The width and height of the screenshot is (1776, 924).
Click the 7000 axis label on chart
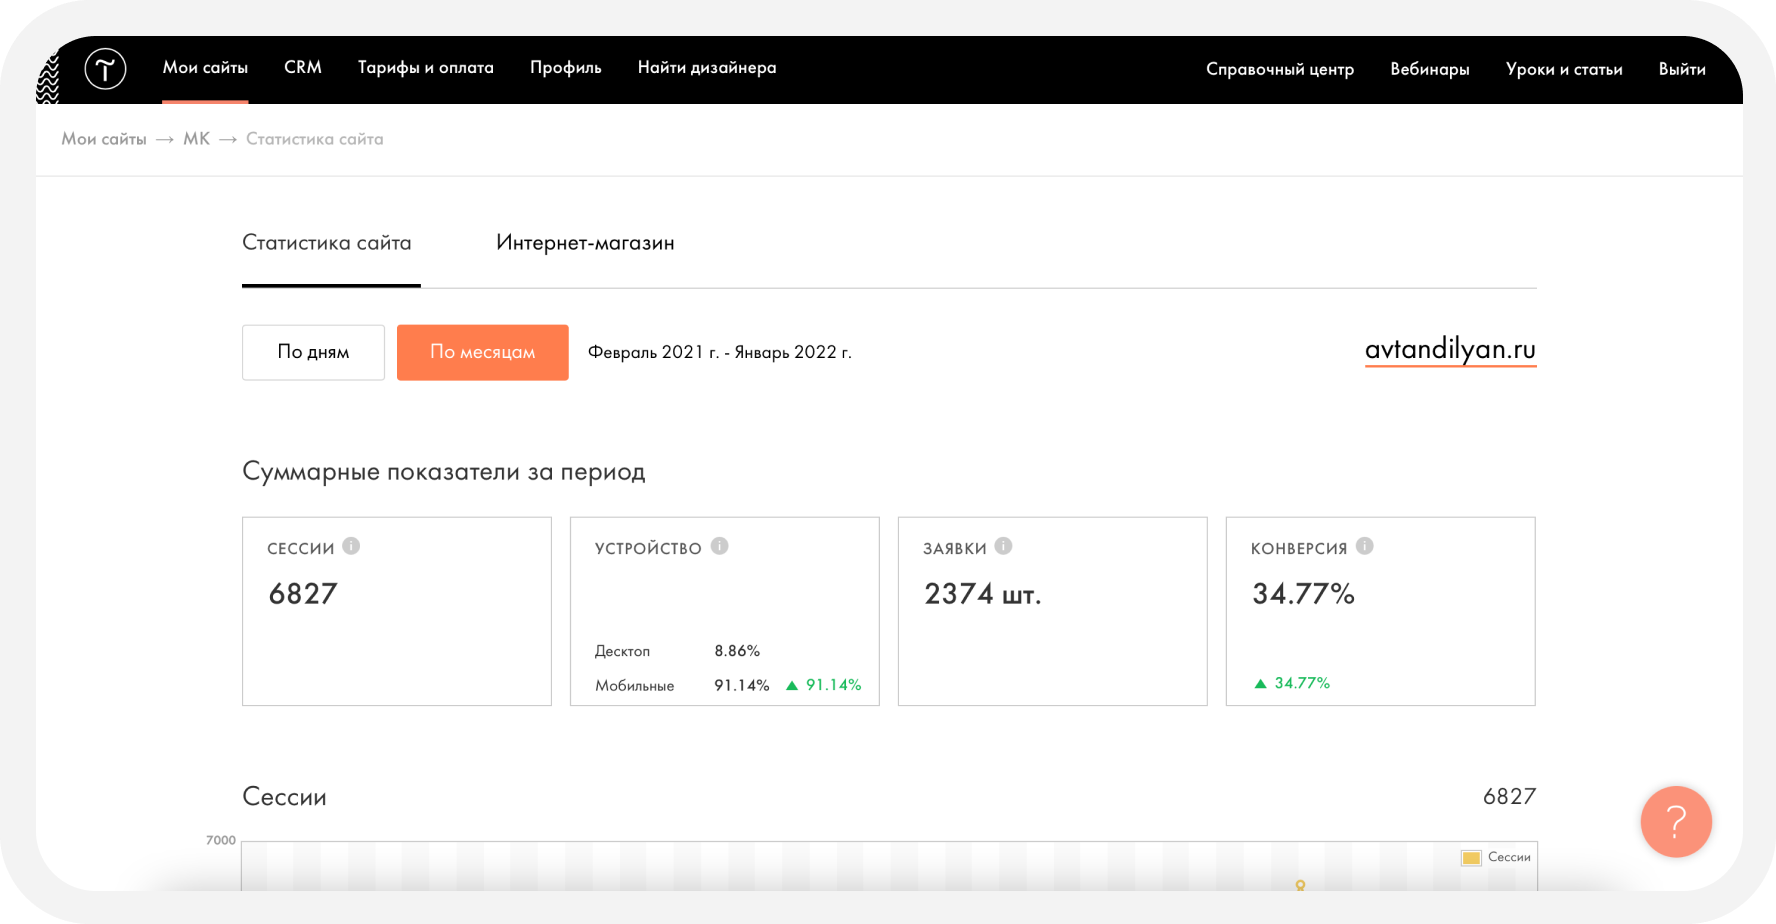[x=221, y=840]
